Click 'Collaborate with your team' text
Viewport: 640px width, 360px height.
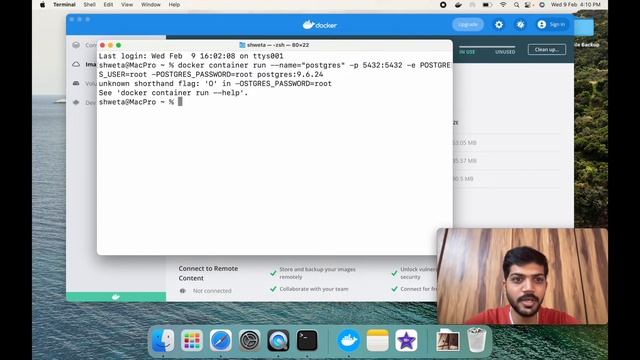point(313,289)
